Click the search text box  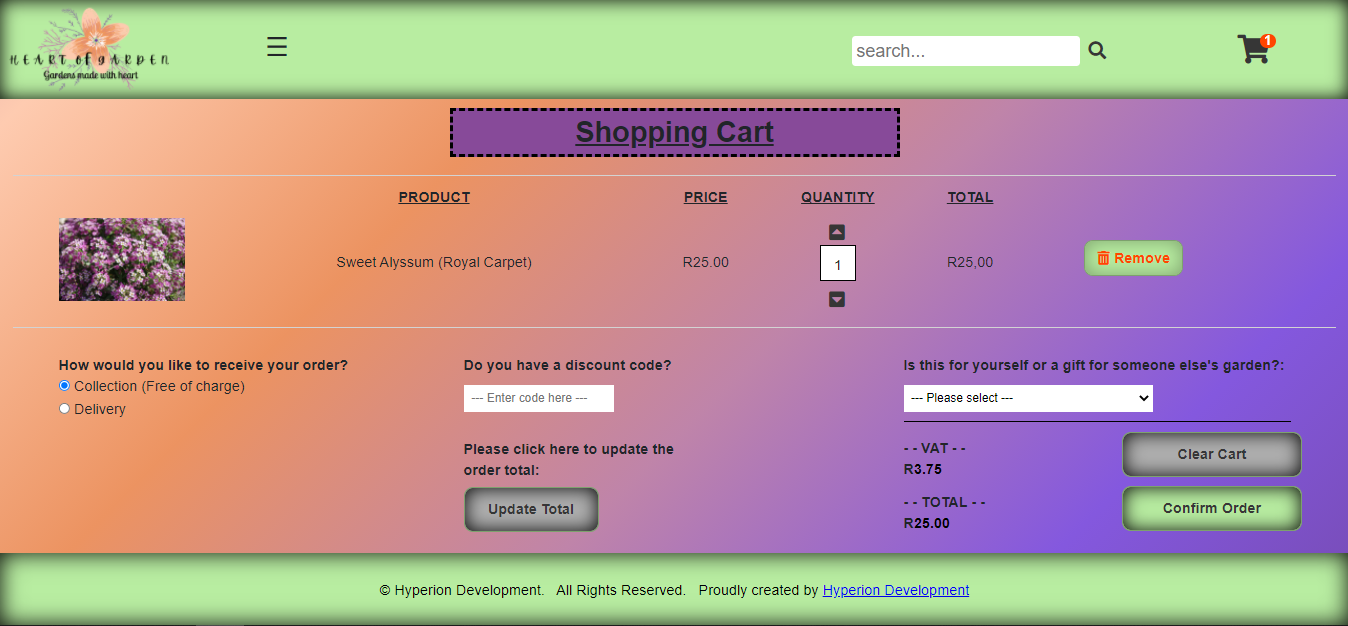pos(966,51)
